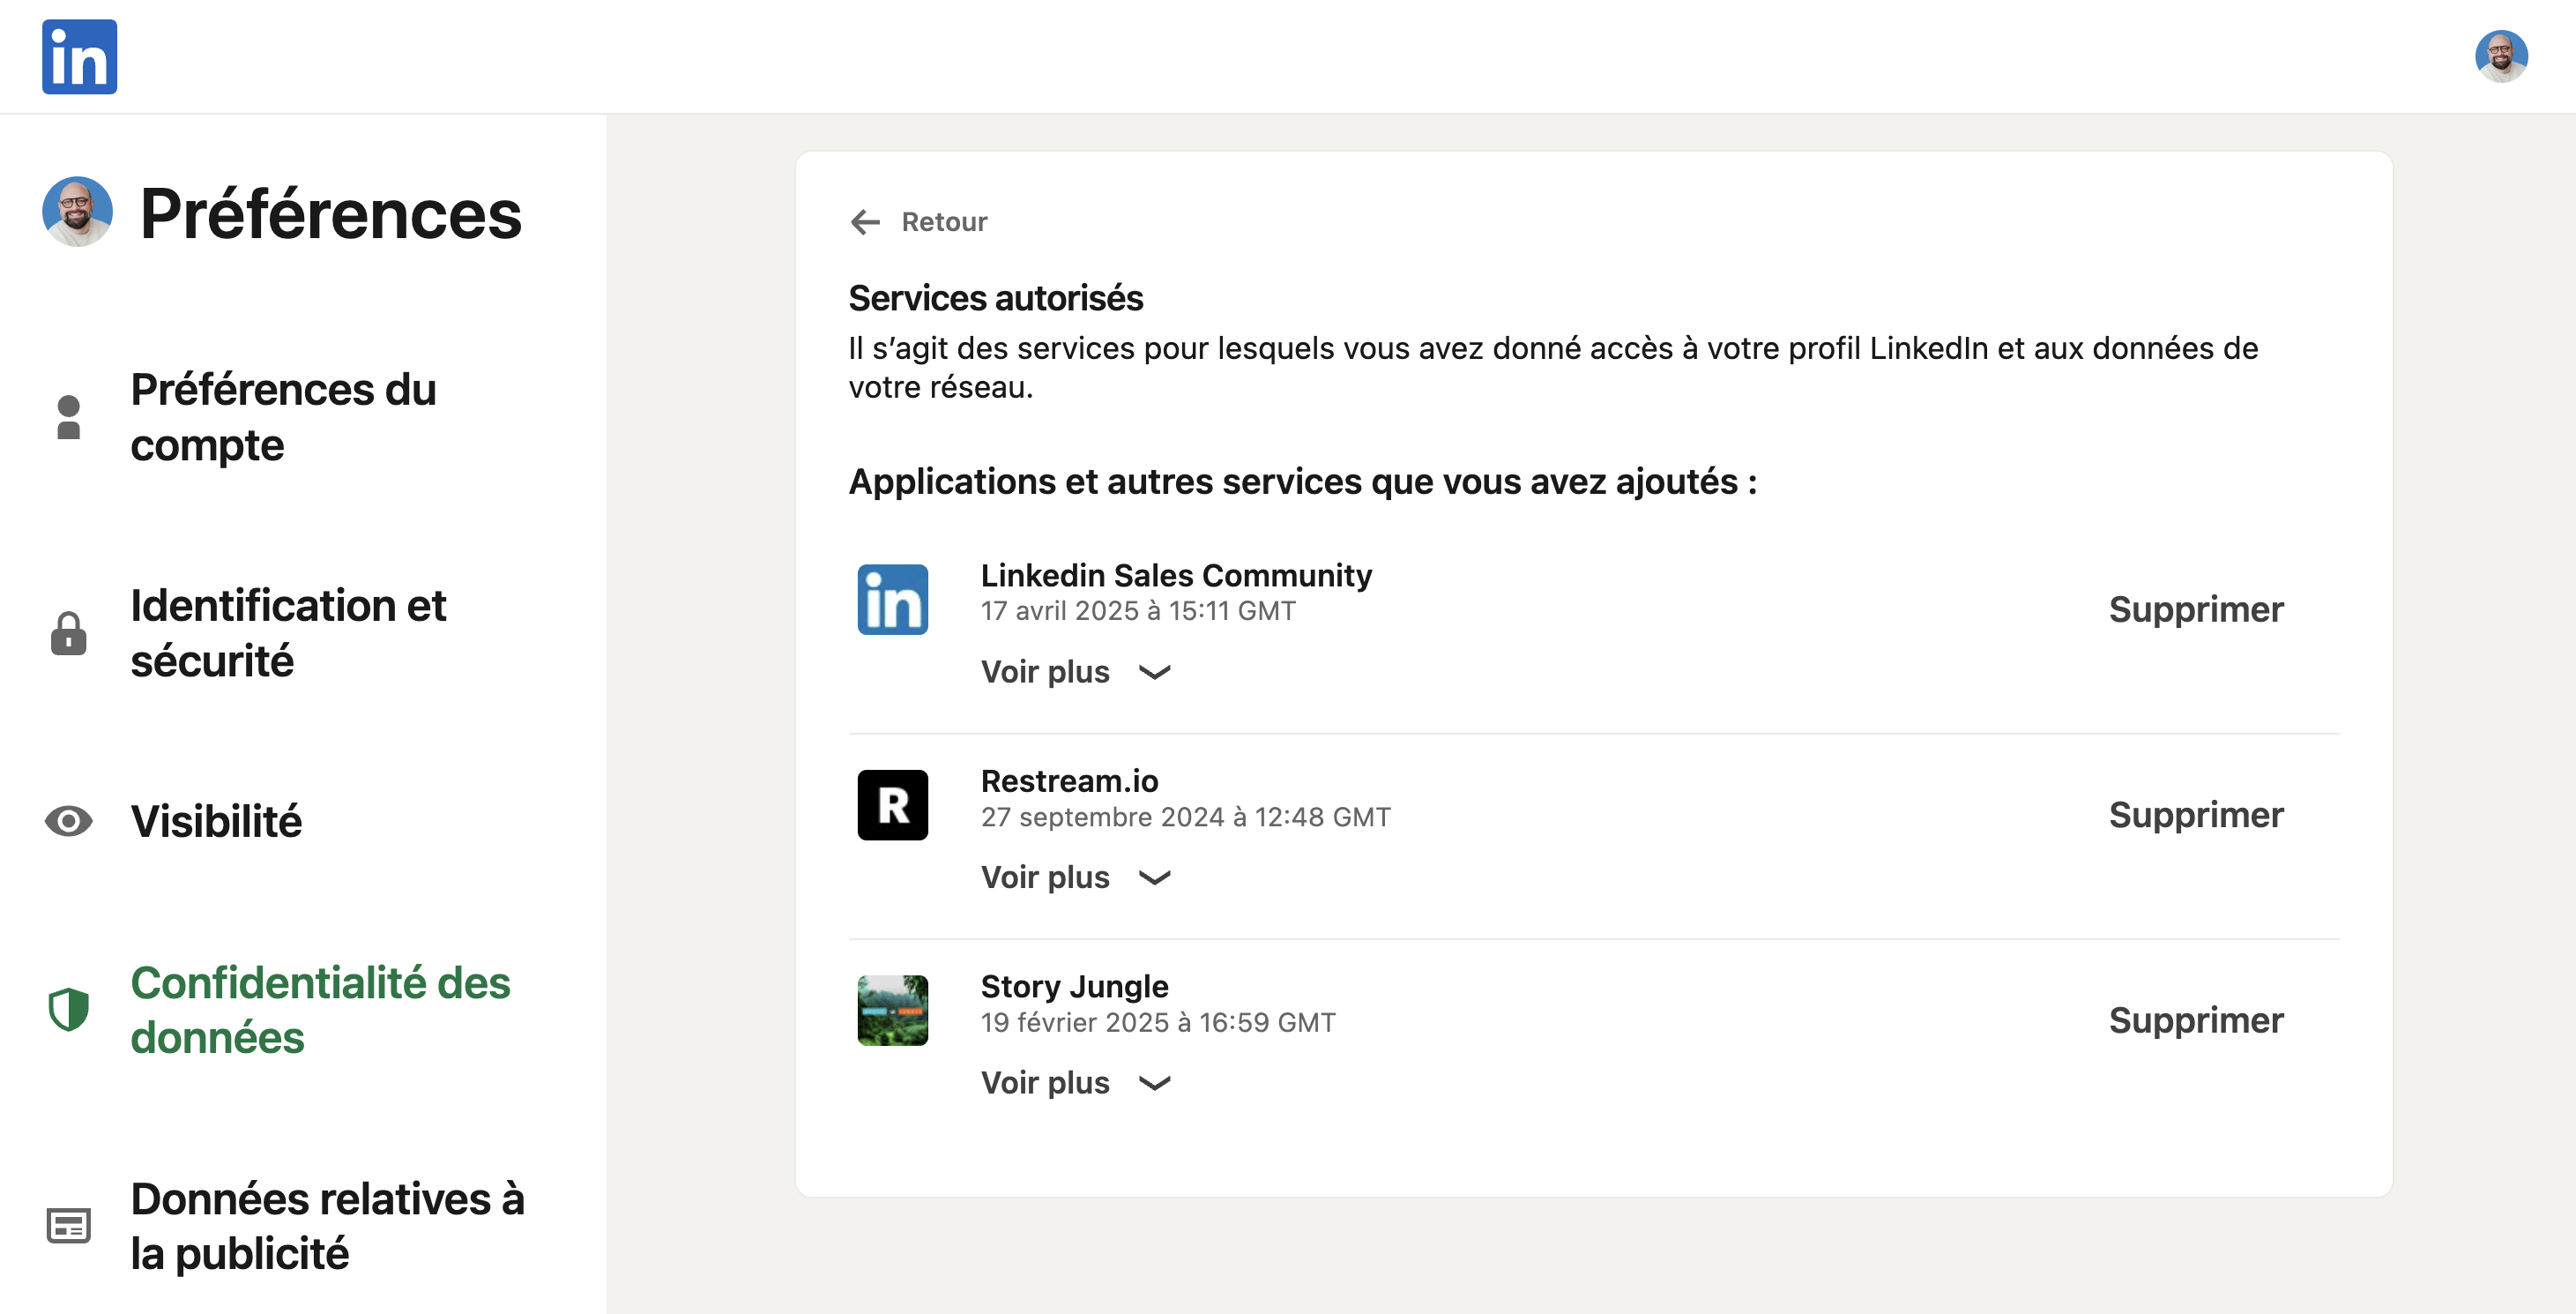The image size is (2576, 1314).
Task: Click the date 17 avril 2025 à 15:11 GMT
Action: point(1138,611)
